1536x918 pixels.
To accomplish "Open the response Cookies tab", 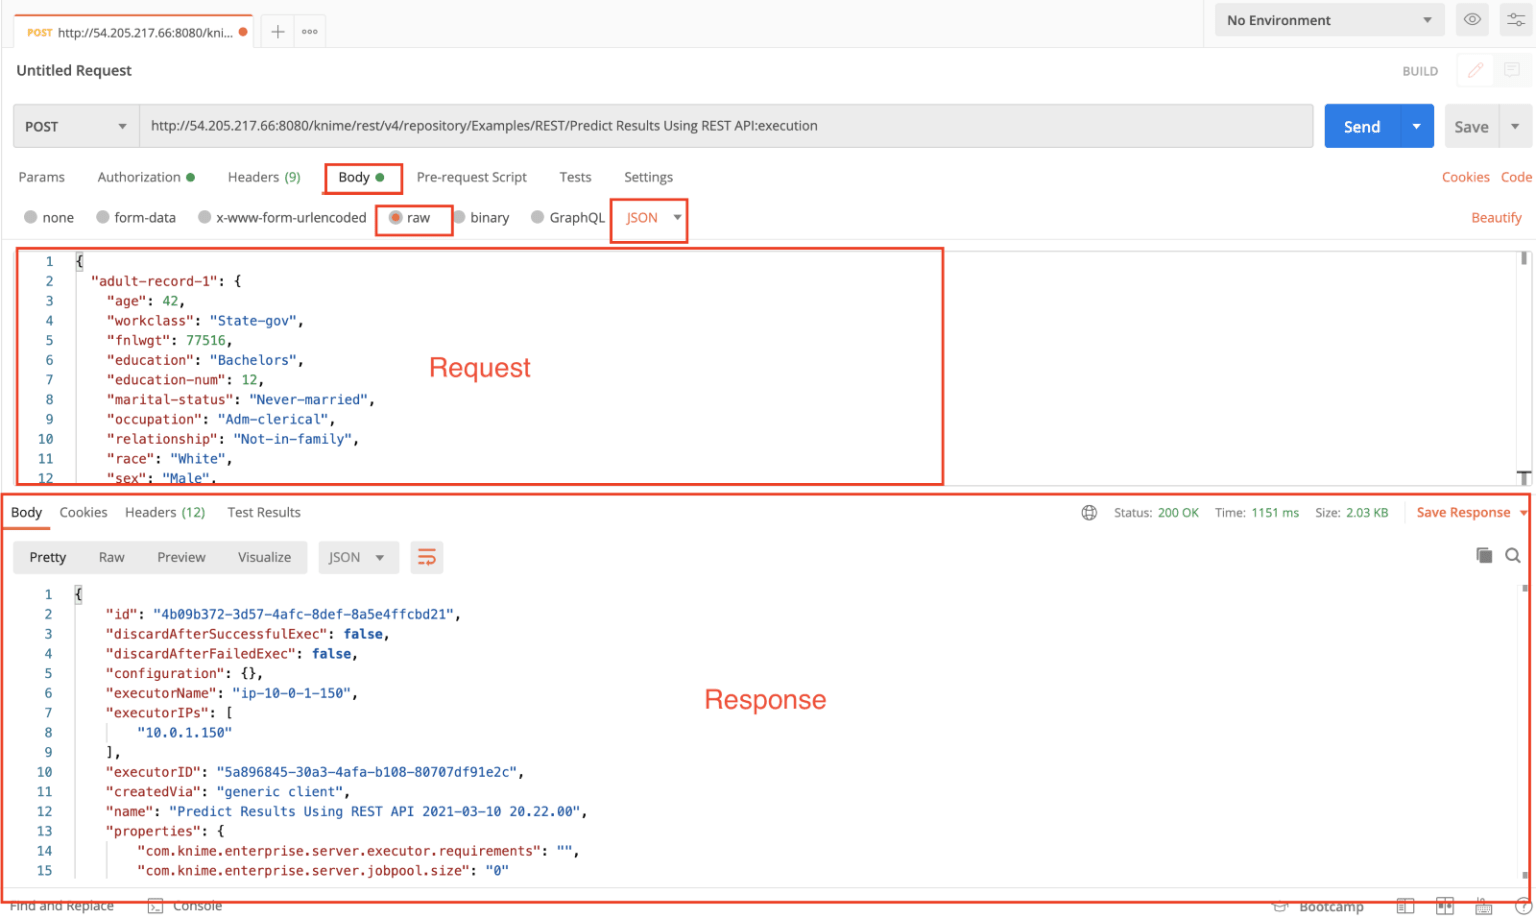I will 83,513.
